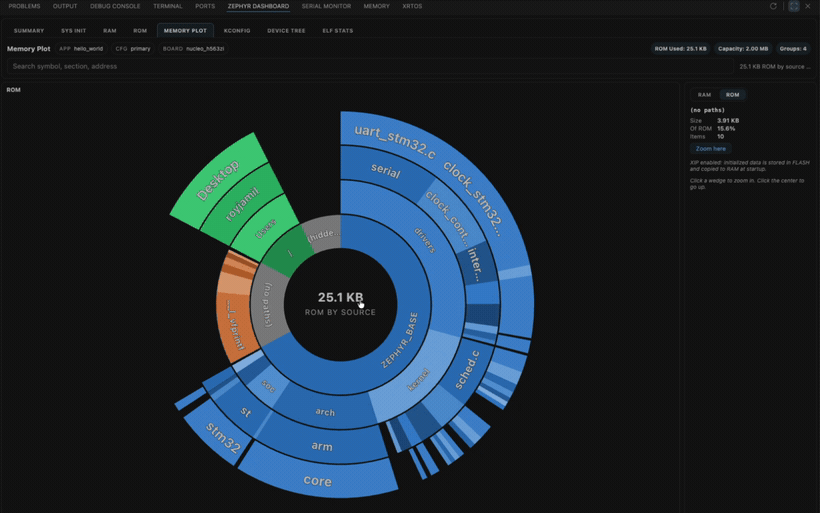Open the ROM sub-tab in dashboard

tap(140, 31)
